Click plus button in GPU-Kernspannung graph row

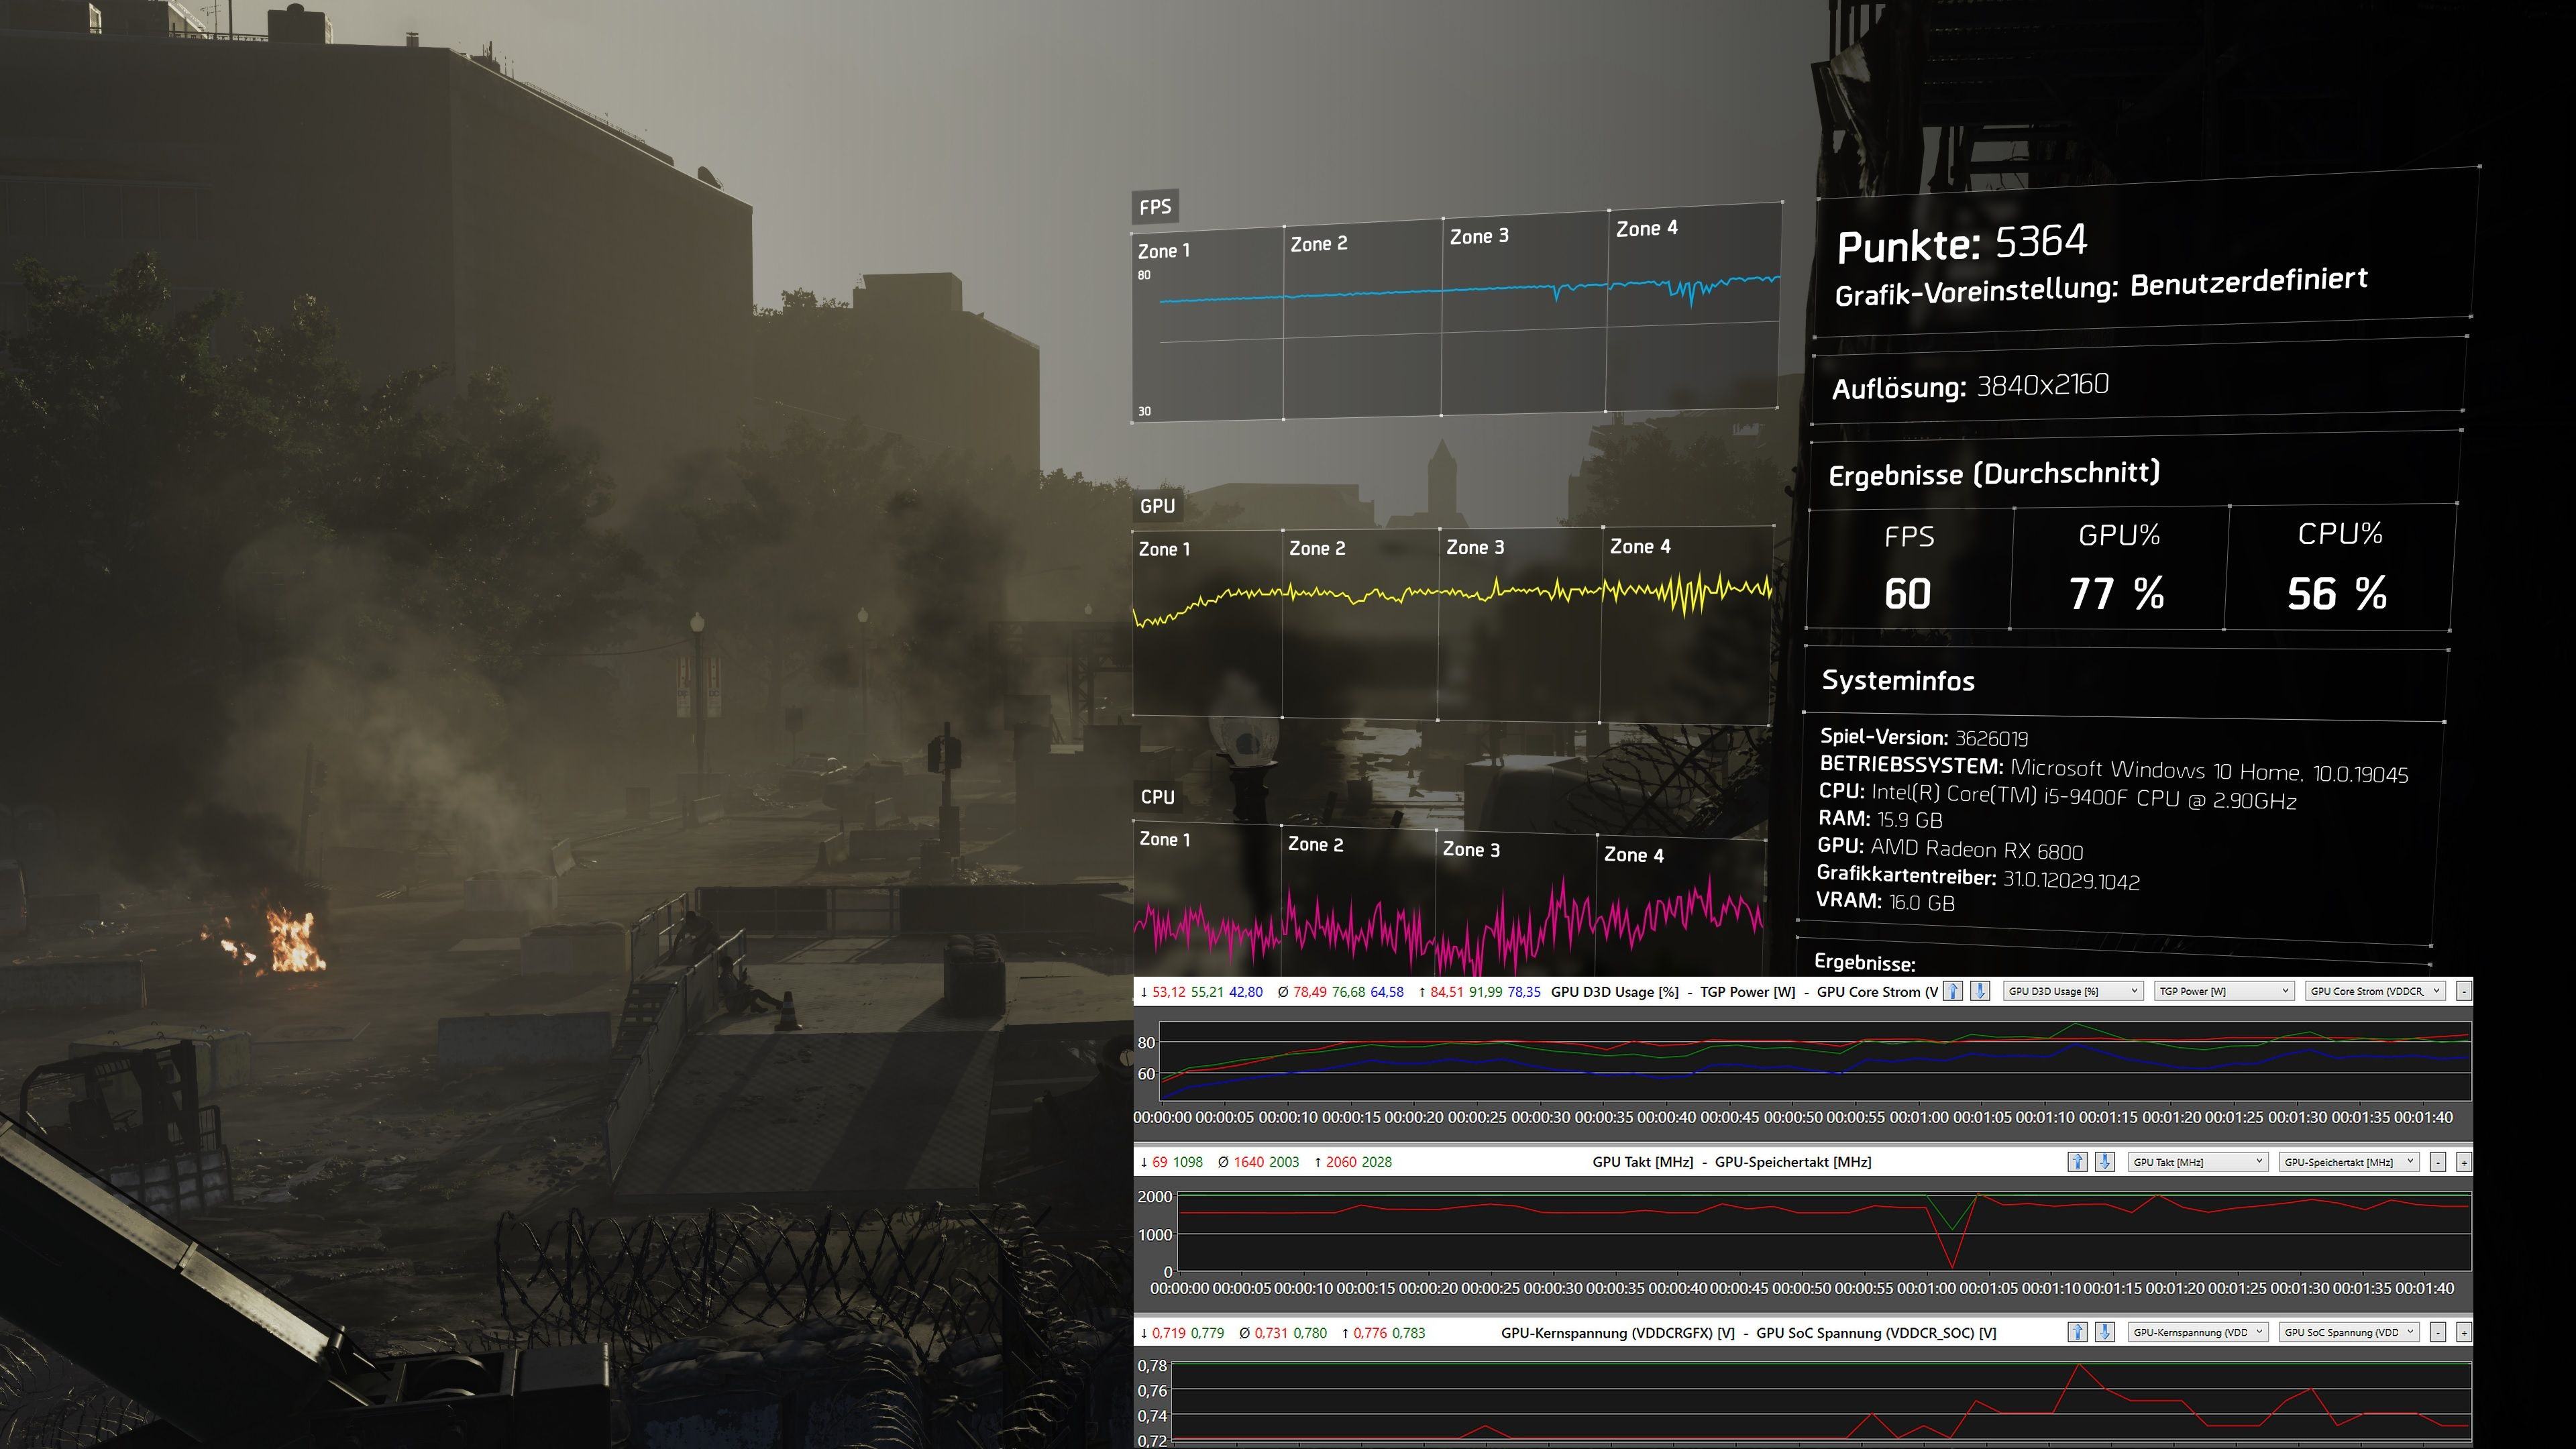(2464, 1332)
